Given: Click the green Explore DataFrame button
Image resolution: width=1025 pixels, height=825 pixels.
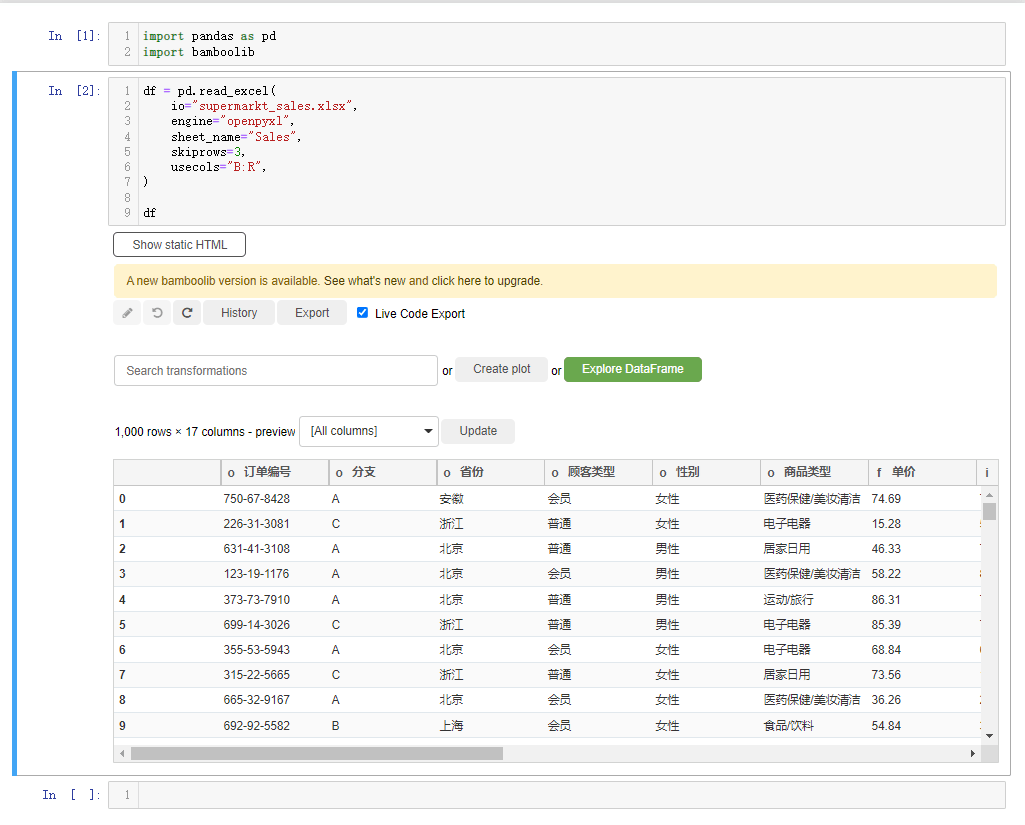Looking at the screenshot, I should [632, 369].
